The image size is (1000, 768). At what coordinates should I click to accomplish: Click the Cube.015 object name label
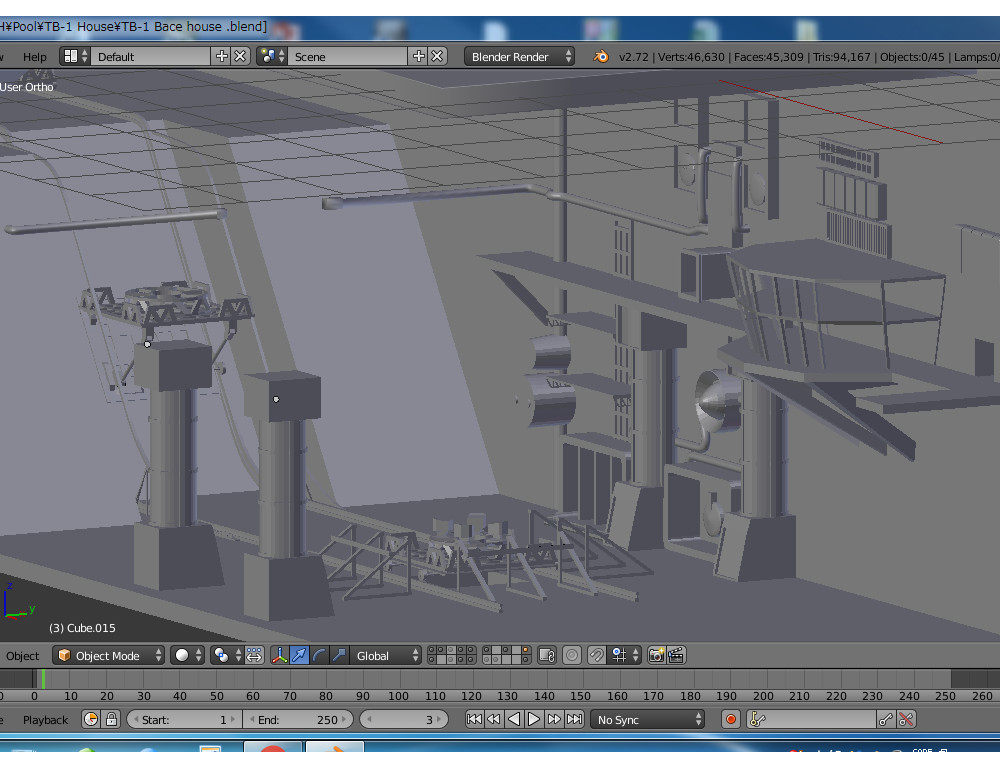[x=82, y=628]
